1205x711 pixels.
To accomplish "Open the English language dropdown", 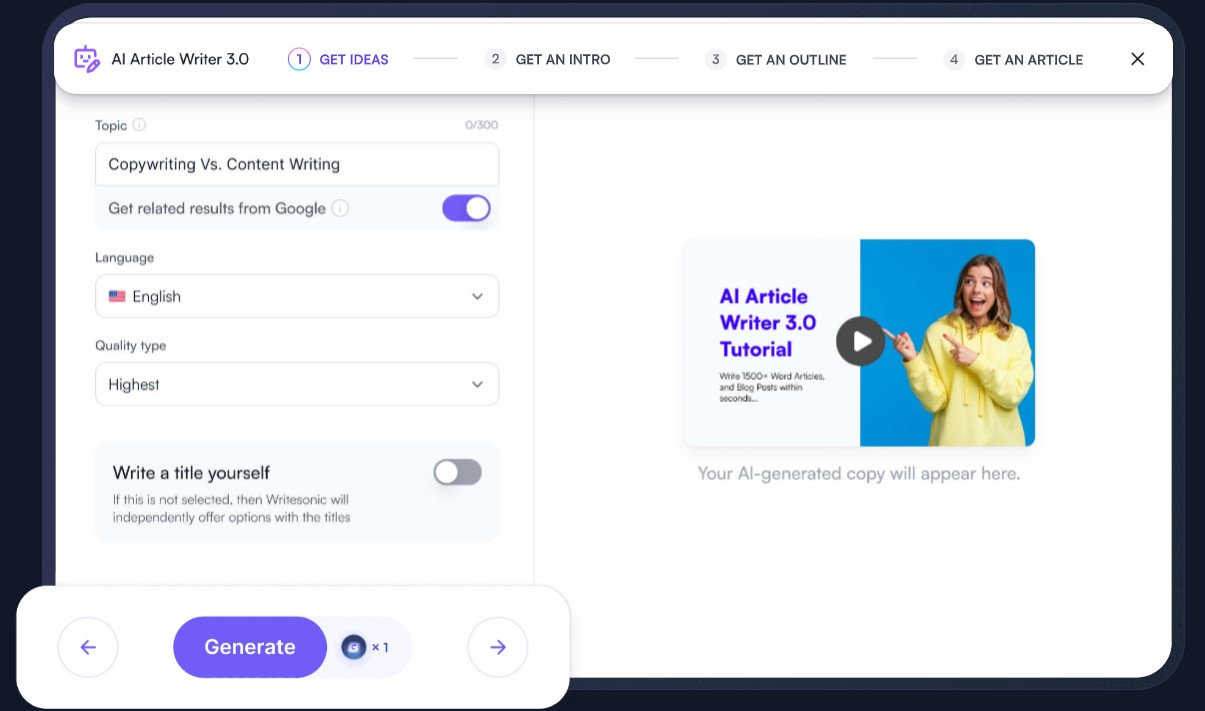I will (297, 296).
